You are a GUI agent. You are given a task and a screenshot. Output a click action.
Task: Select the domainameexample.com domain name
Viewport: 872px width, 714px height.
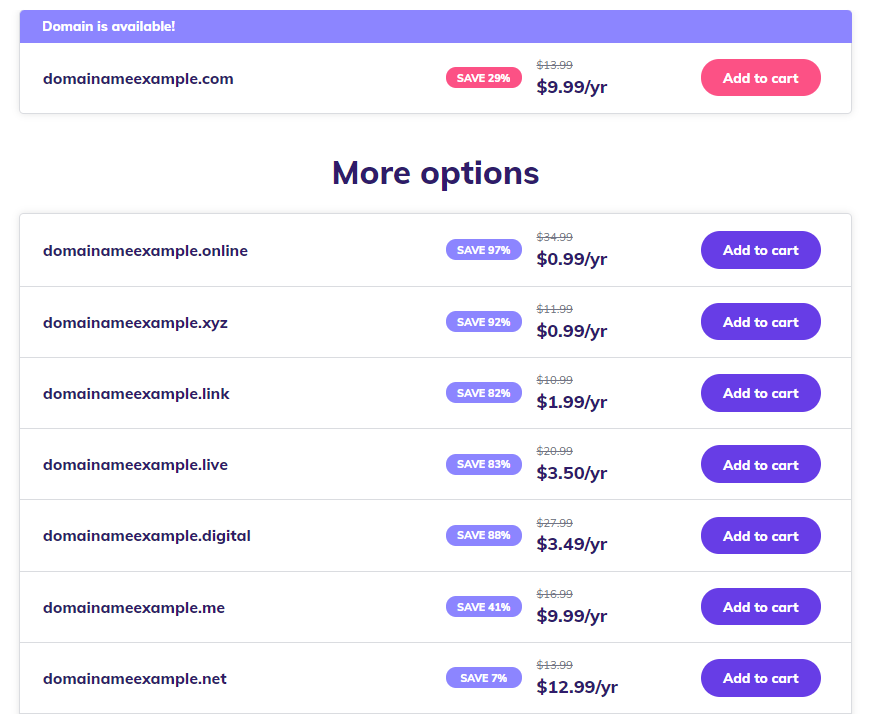click(x=138, y=79)
